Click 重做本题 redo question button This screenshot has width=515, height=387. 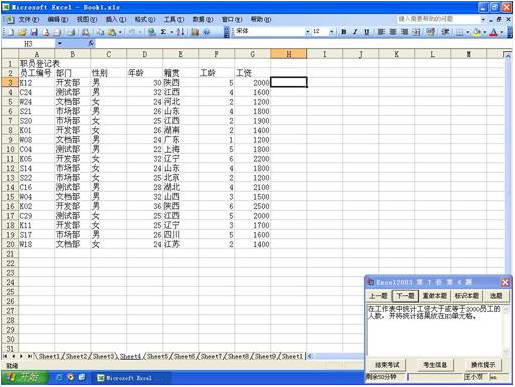(435, 296)
